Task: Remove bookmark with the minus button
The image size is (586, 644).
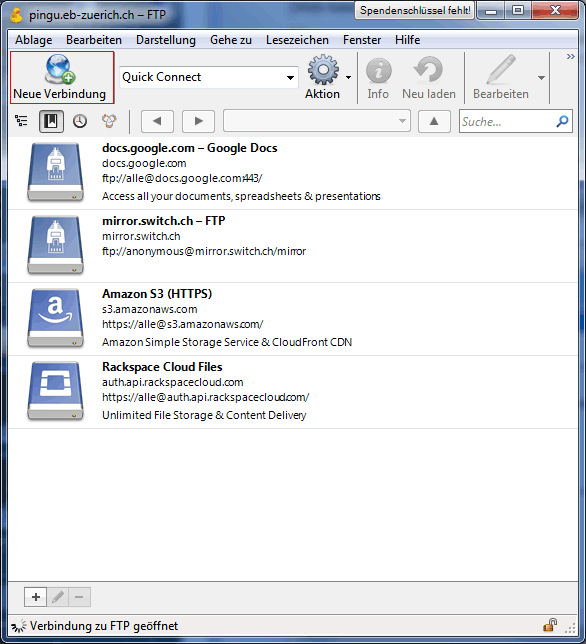Action: pos(79,597)
